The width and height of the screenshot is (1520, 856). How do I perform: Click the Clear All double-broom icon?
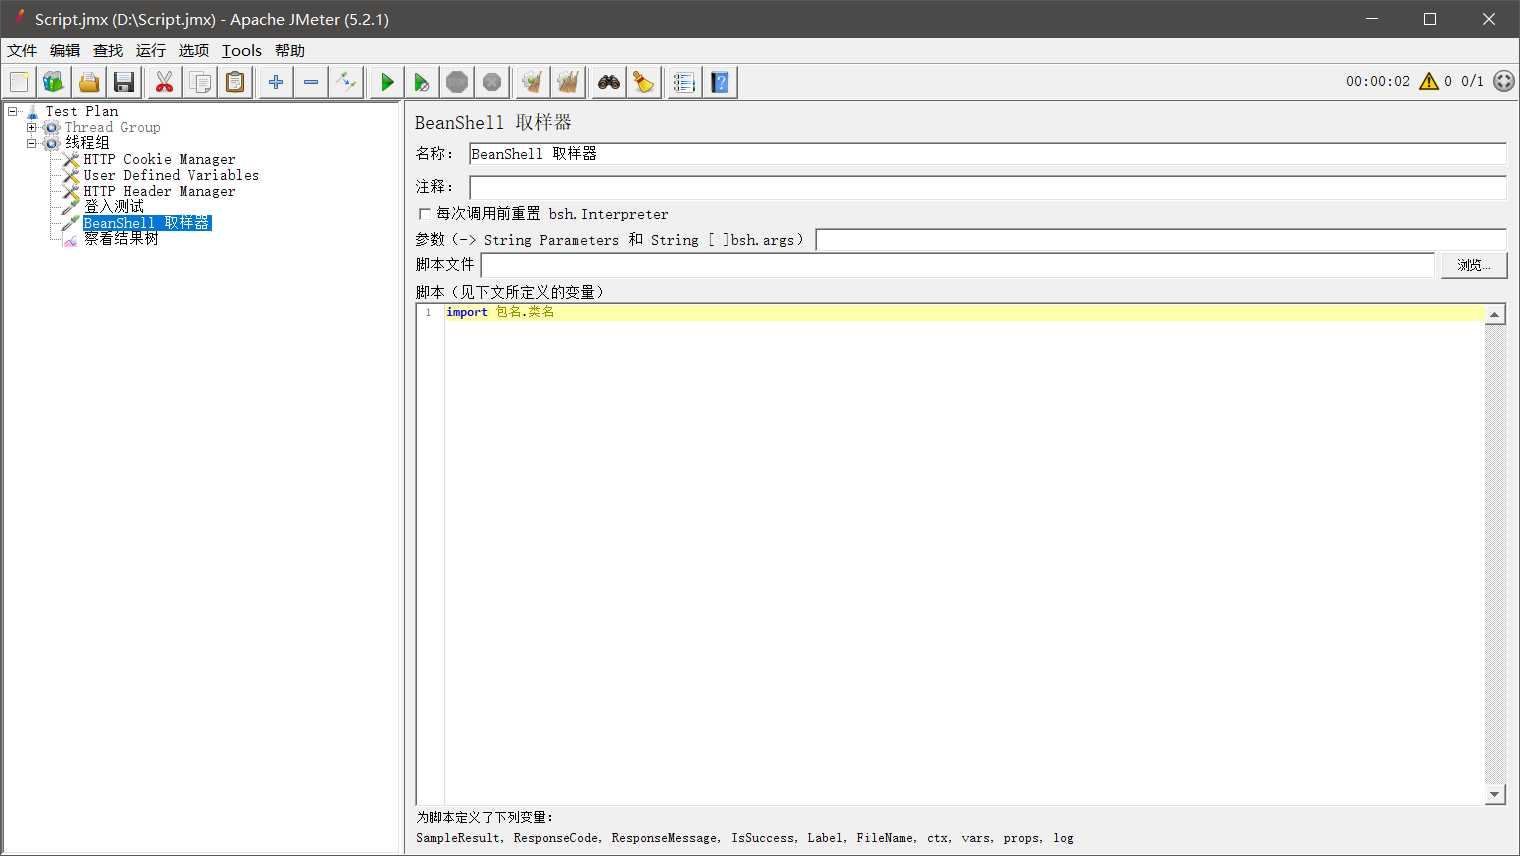click(568, 82)
